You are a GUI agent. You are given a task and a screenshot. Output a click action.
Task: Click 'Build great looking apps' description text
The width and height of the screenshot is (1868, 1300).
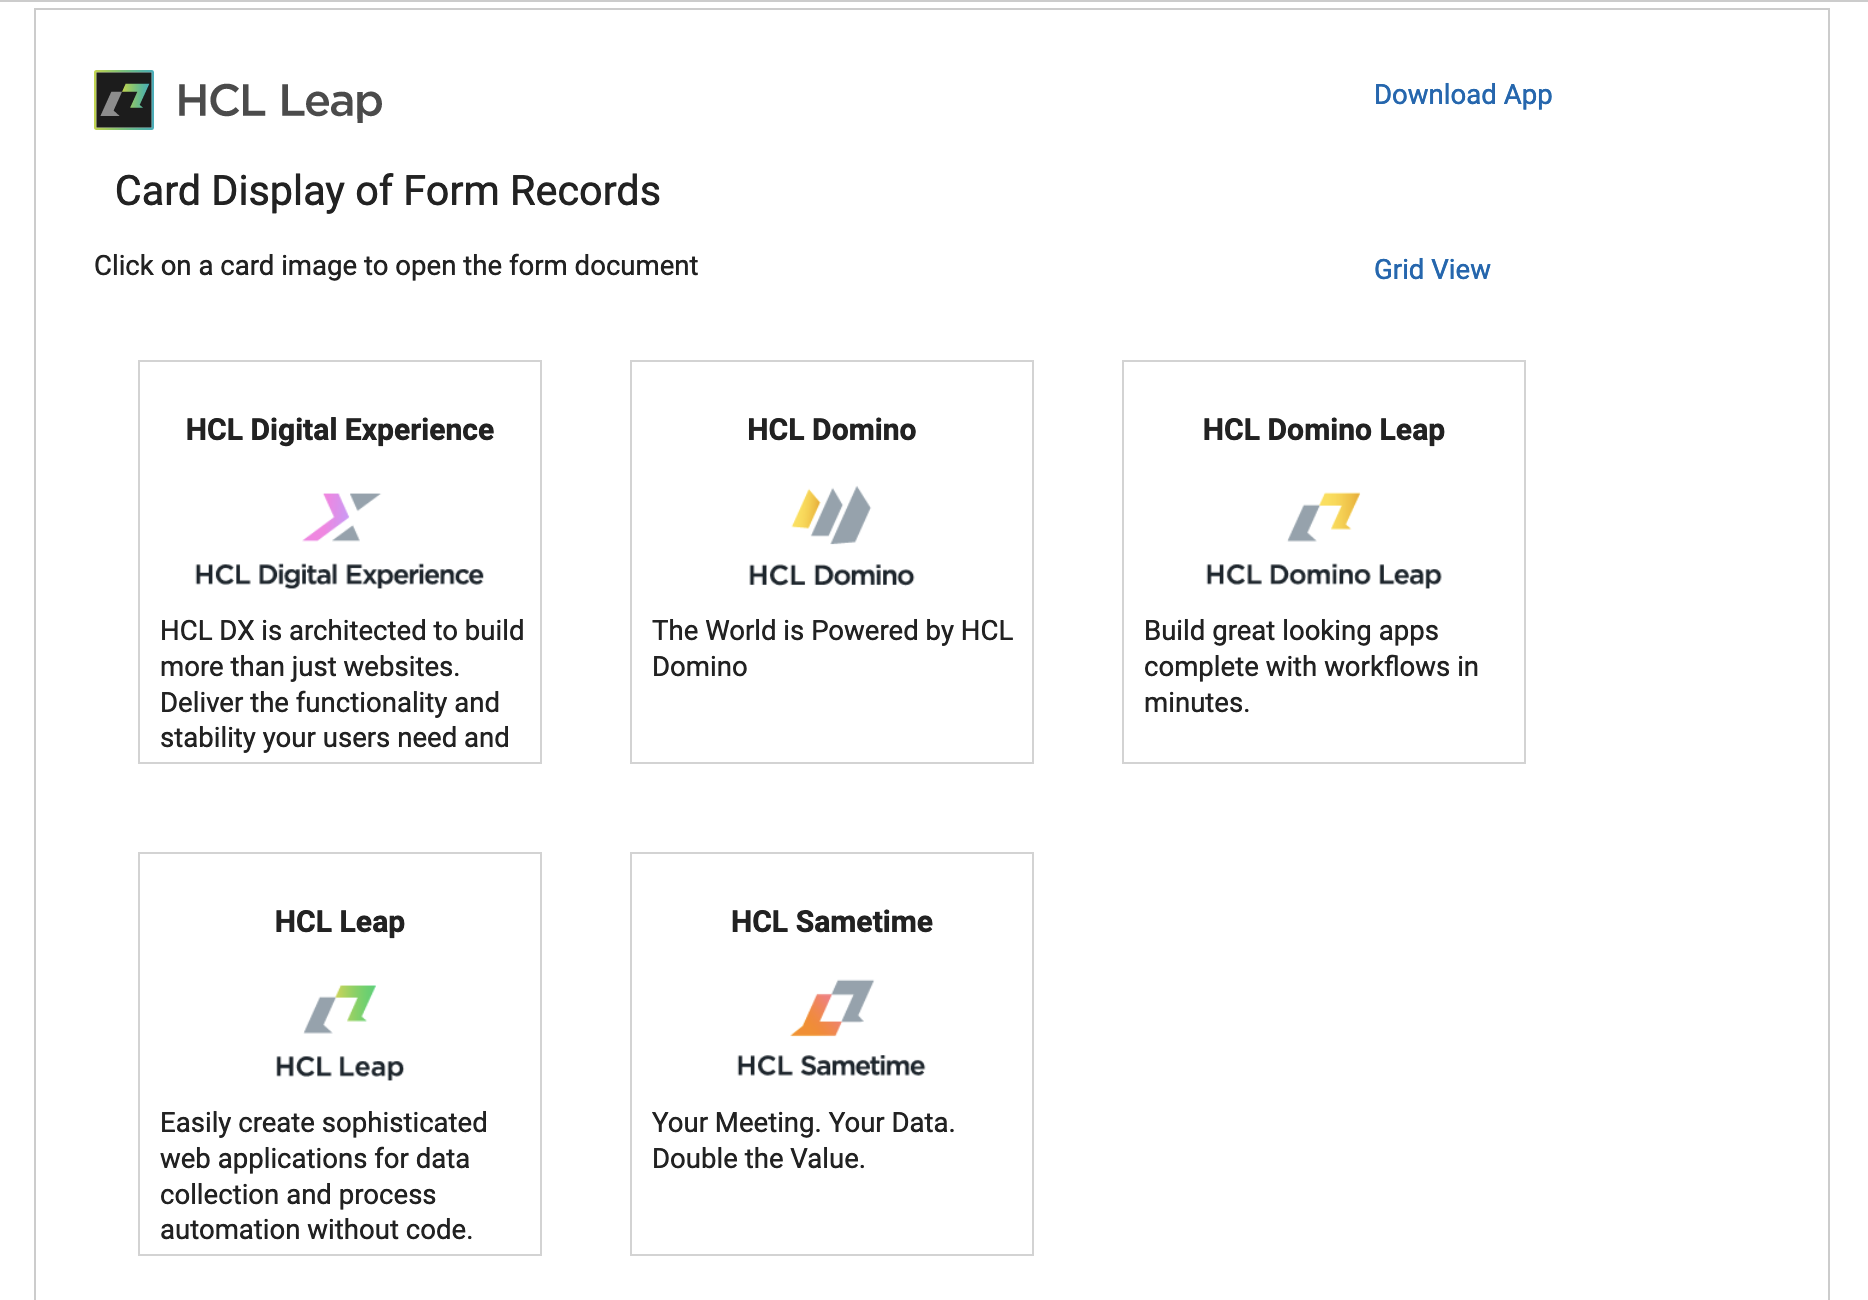click(1311, 666)
